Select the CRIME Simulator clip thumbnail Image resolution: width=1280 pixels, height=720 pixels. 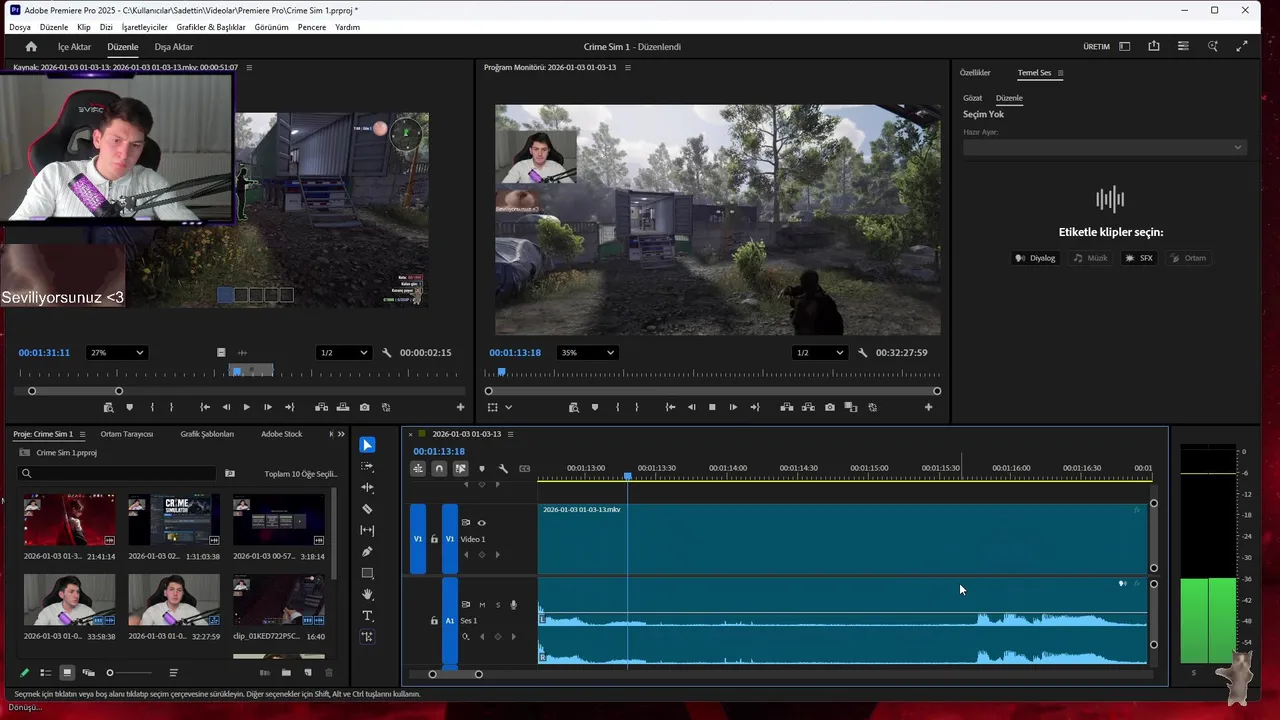[174, 520]
